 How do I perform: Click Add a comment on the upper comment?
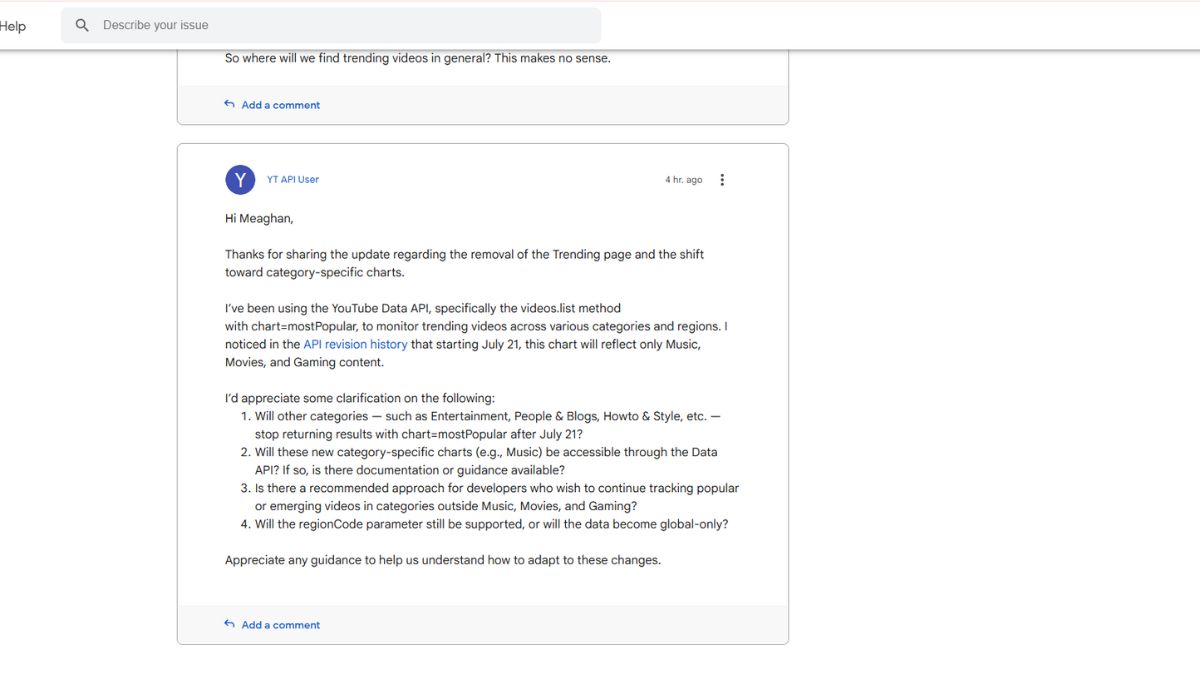(280, 104)
